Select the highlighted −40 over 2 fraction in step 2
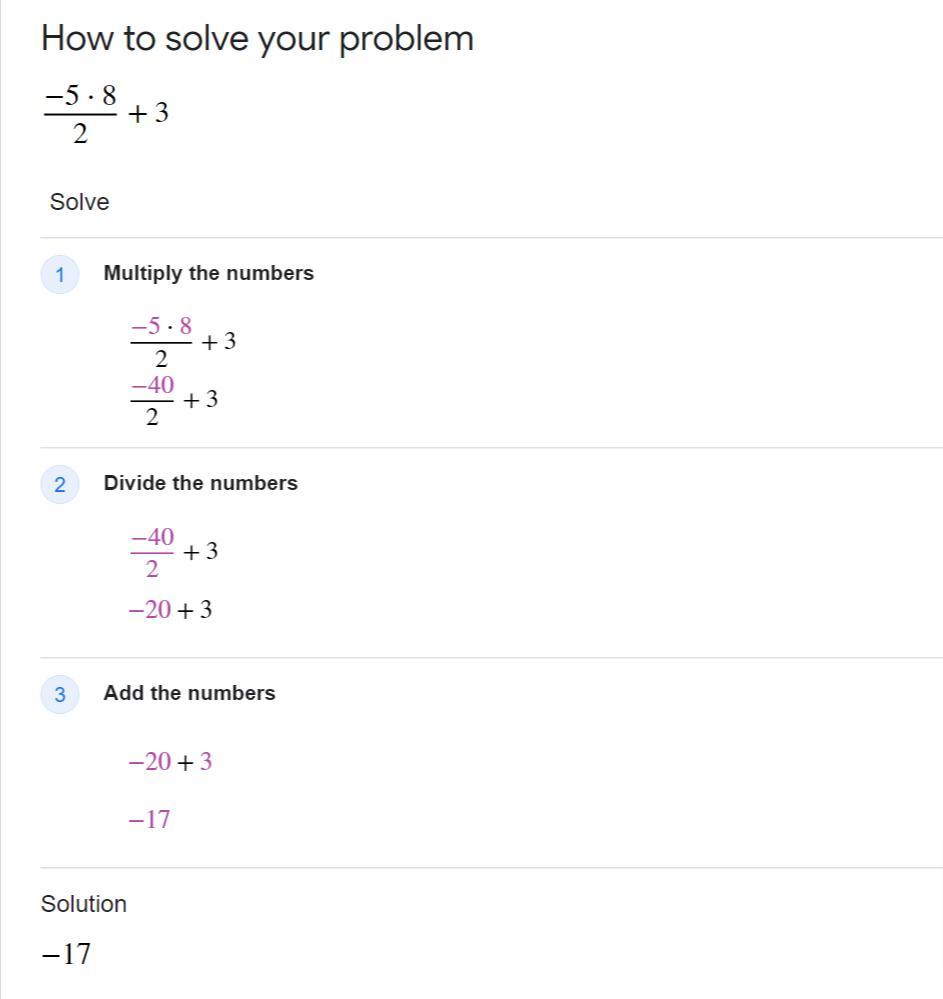 coord(152,552)
